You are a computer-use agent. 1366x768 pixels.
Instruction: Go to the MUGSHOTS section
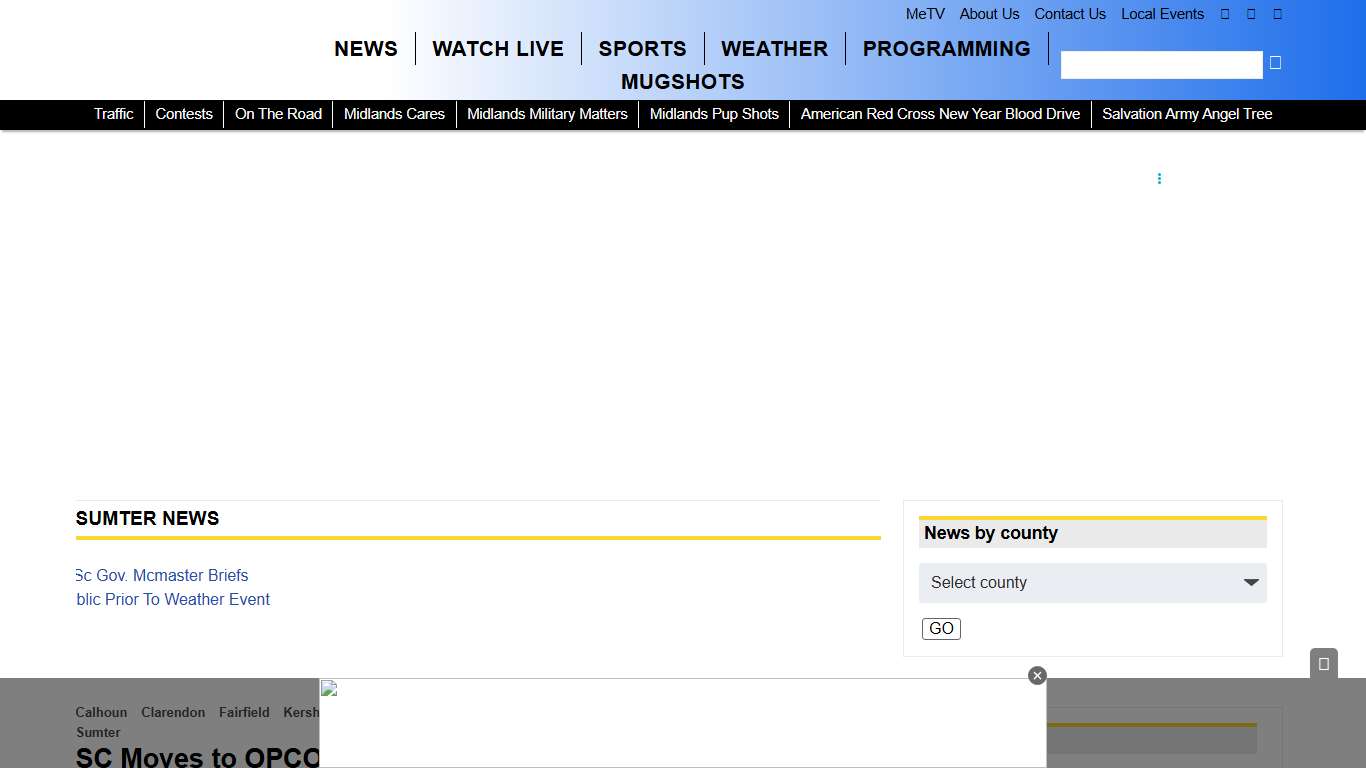pyautogui.click(x=683, y=82)
